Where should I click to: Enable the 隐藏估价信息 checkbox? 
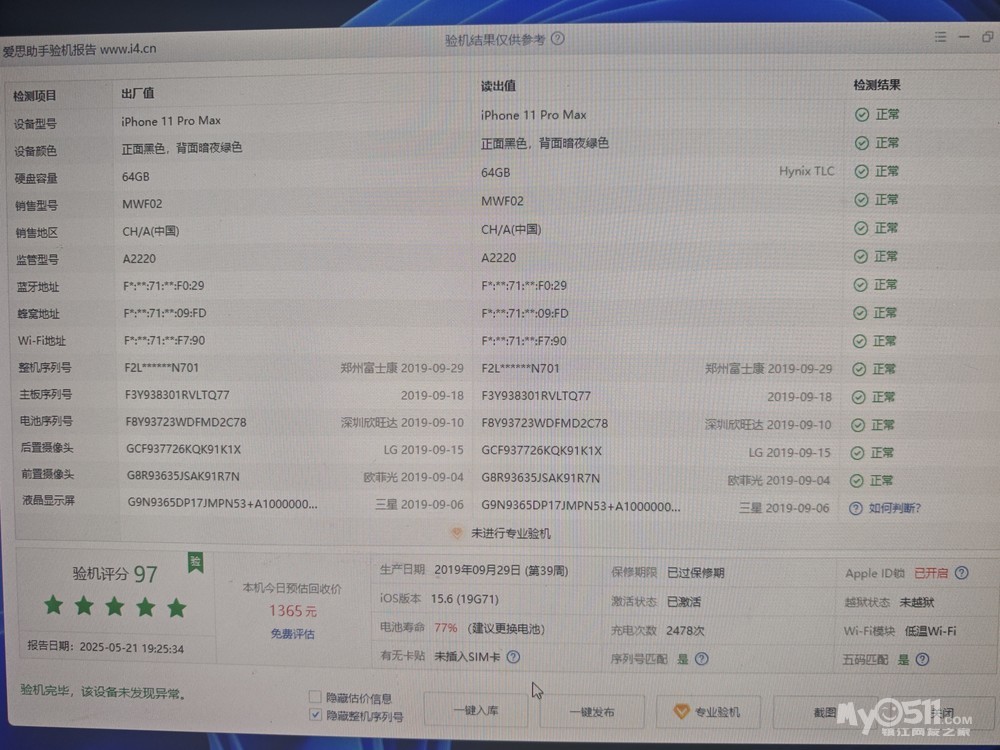pyautogui.click(x=316, y=697)
